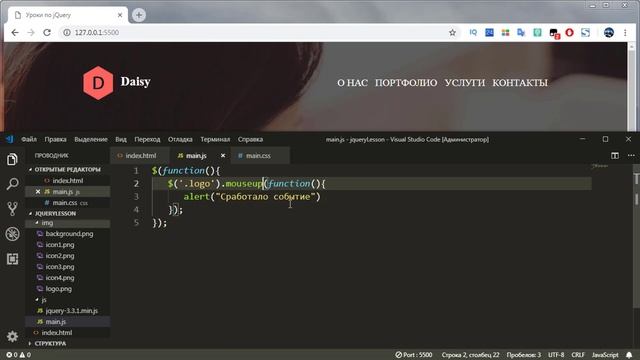Open the Debug view in activity bar
This screenshot has height=360, width=640.
pos(12,234)
